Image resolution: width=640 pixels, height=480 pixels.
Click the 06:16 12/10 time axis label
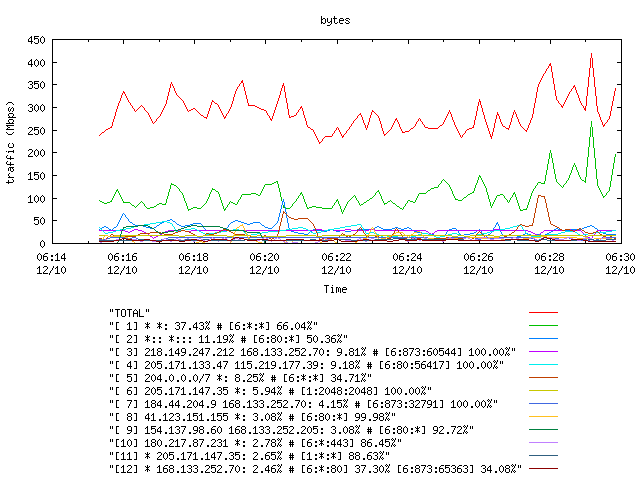click(122, 264)
